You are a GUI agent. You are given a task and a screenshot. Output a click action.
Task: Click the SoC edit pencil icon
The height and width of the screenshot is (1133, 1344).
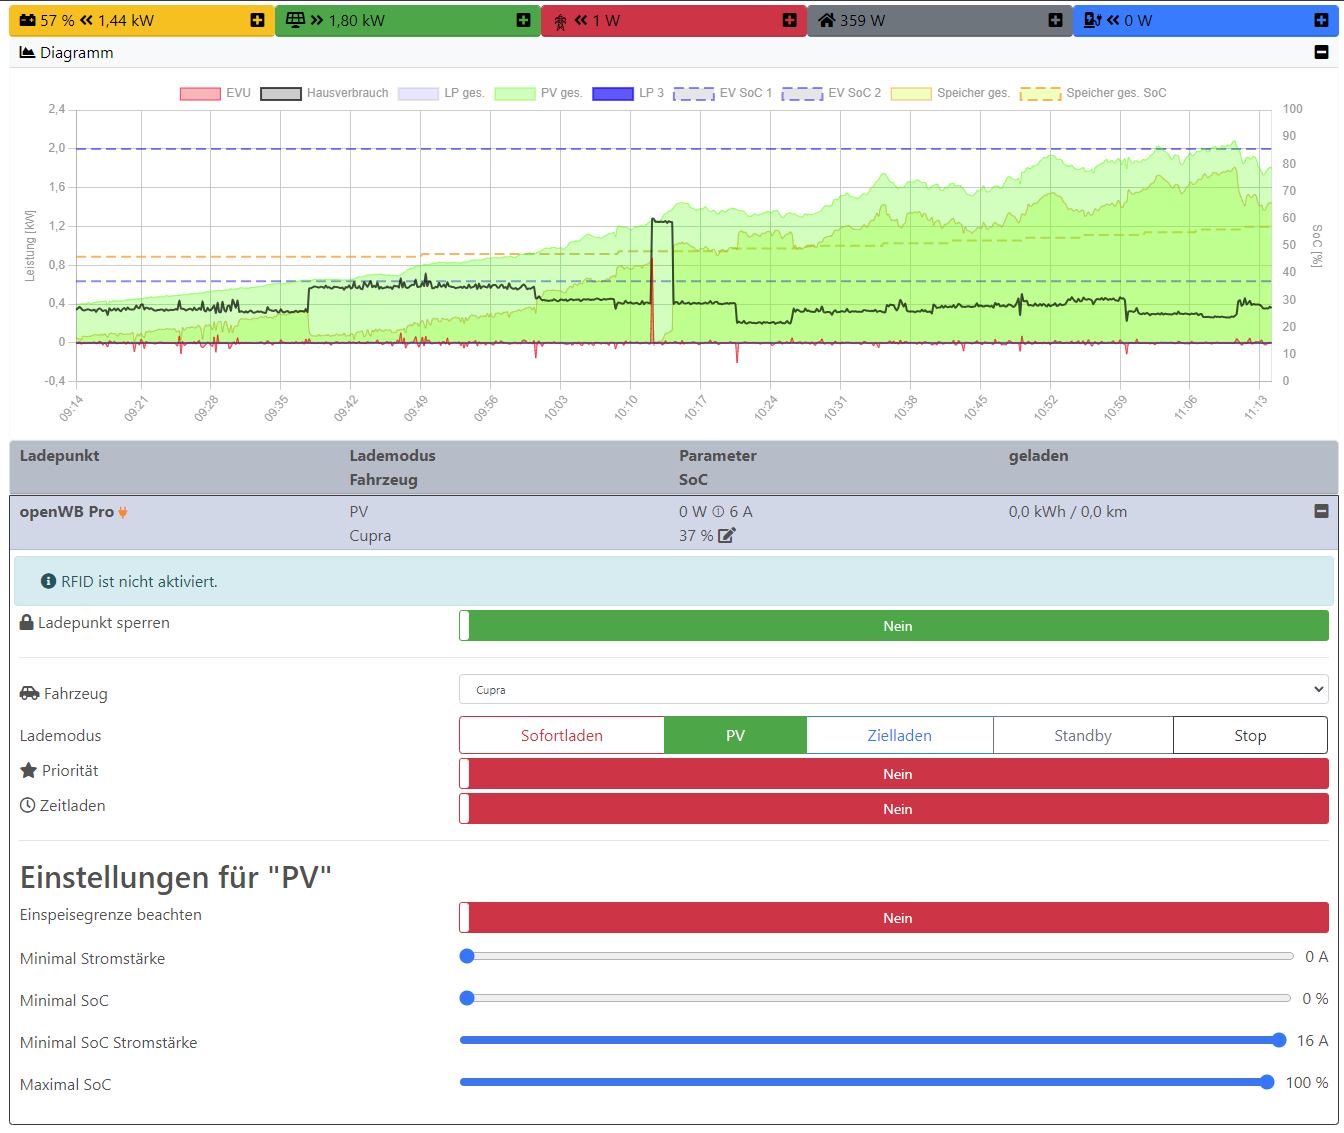coord(727,535)
